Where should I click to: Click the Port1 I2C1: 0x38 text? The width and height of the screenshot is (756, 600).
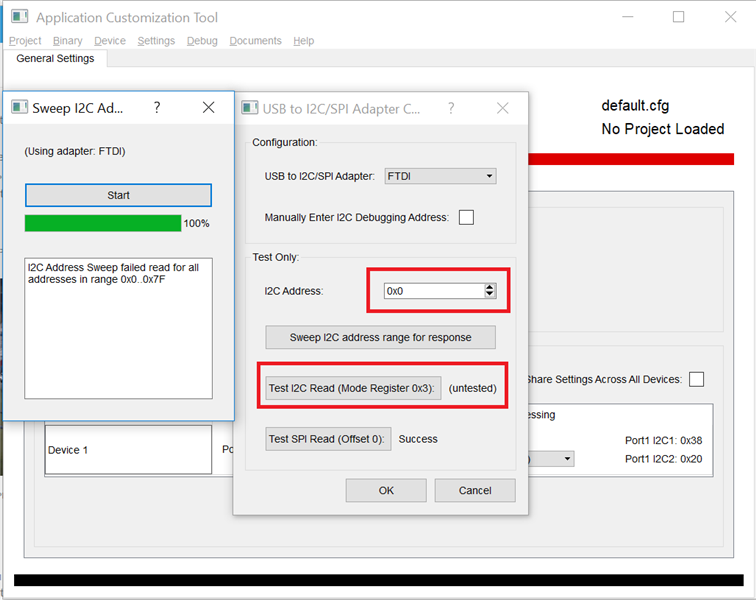tap(663, 440)
